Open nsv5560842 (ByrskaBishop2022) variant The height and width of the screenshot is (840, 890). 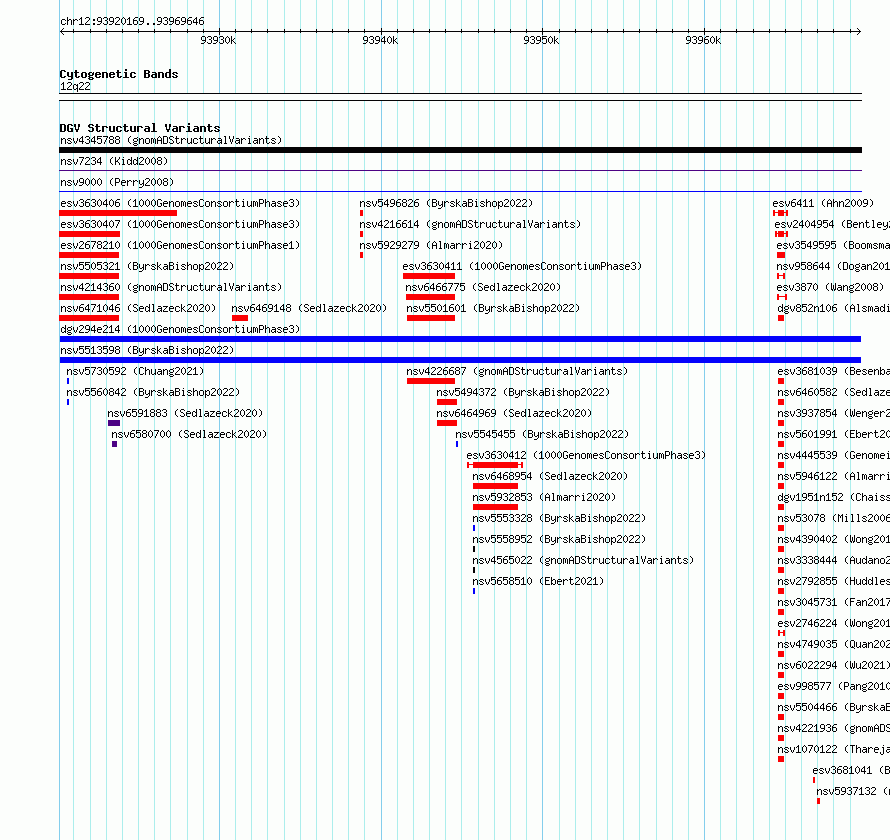coord(153,392)
